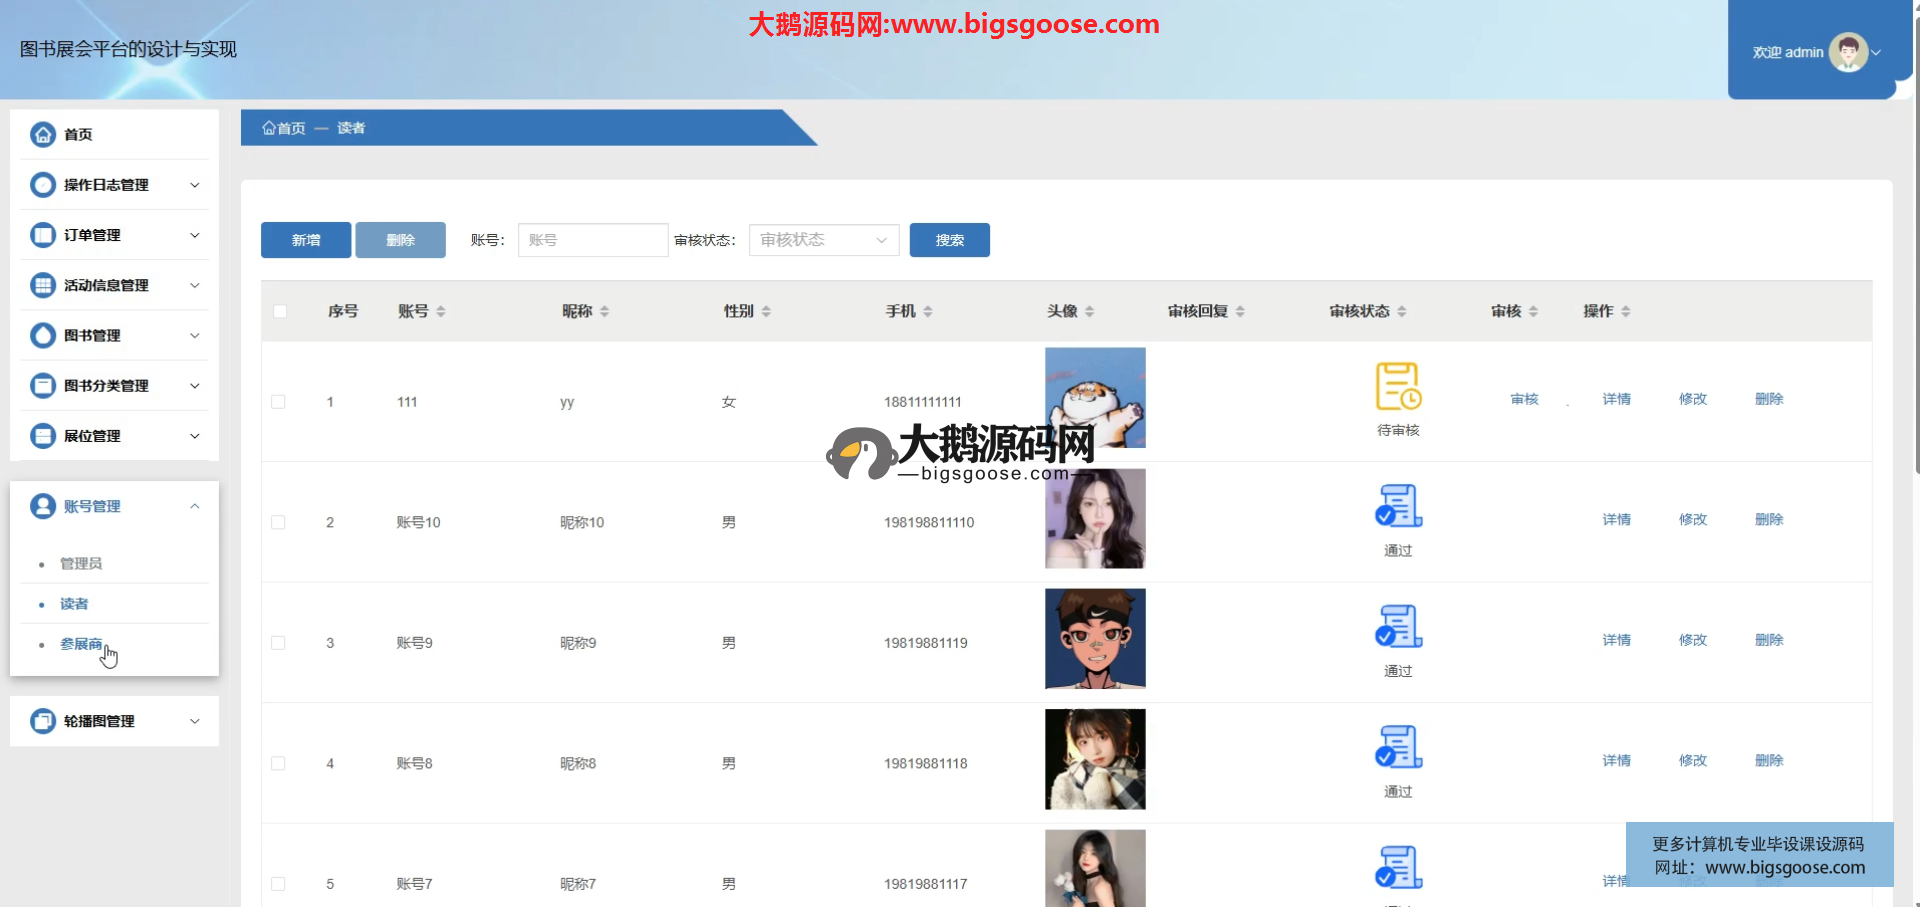The width and height of the screenshot is (1920, 907).
Task: Click the 订单管理 sidebar icon
Action: tap(43, 235)
